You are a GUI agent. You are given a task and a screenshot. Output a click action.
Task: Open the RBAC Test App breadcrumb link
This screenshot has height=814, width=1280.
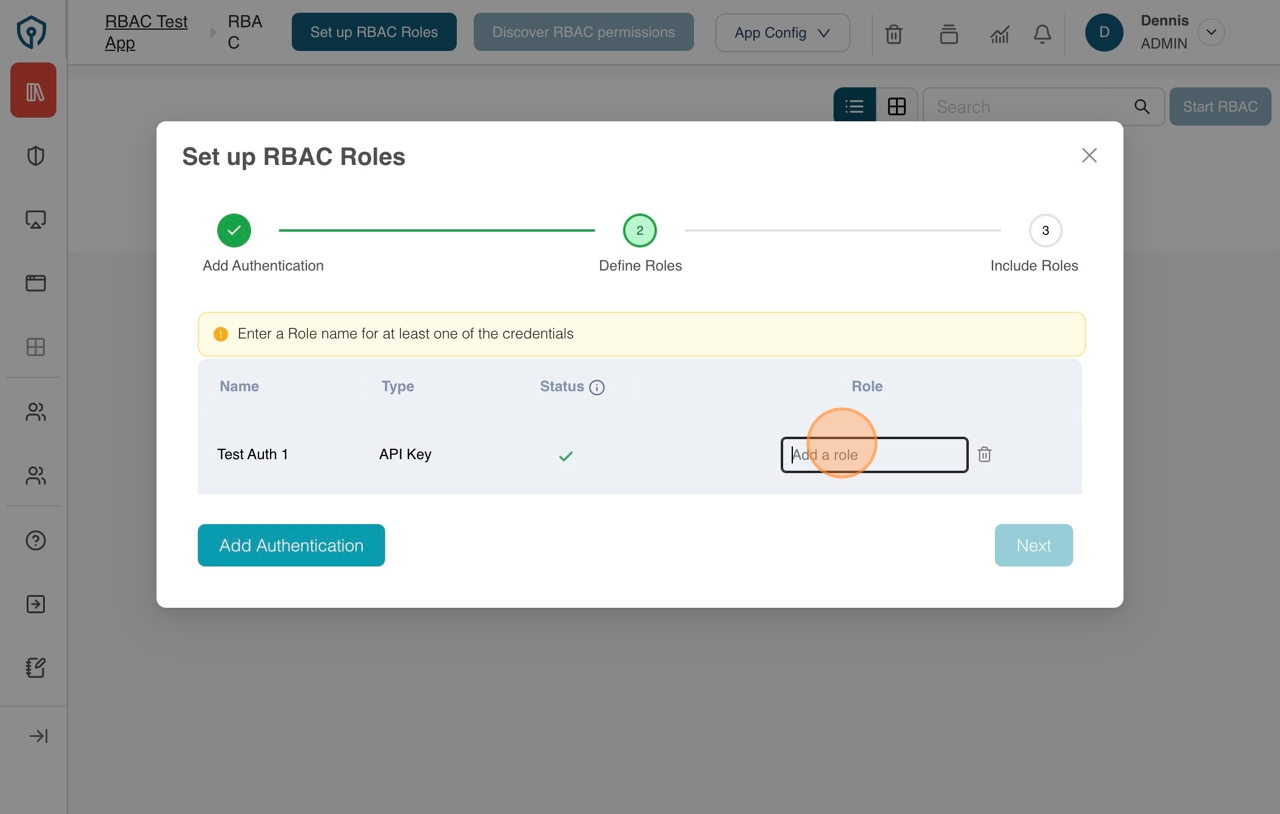(x=145, y=31)
